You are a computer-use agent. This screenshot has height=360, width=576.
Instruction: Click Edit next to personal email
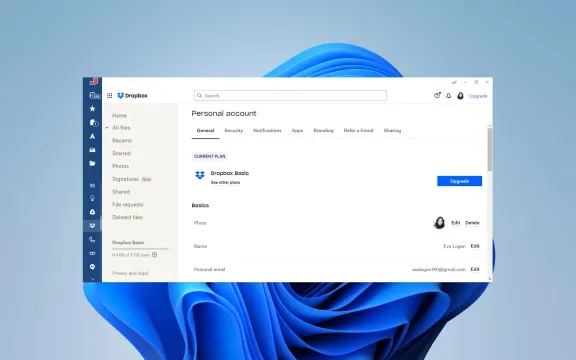pos(475,269)
